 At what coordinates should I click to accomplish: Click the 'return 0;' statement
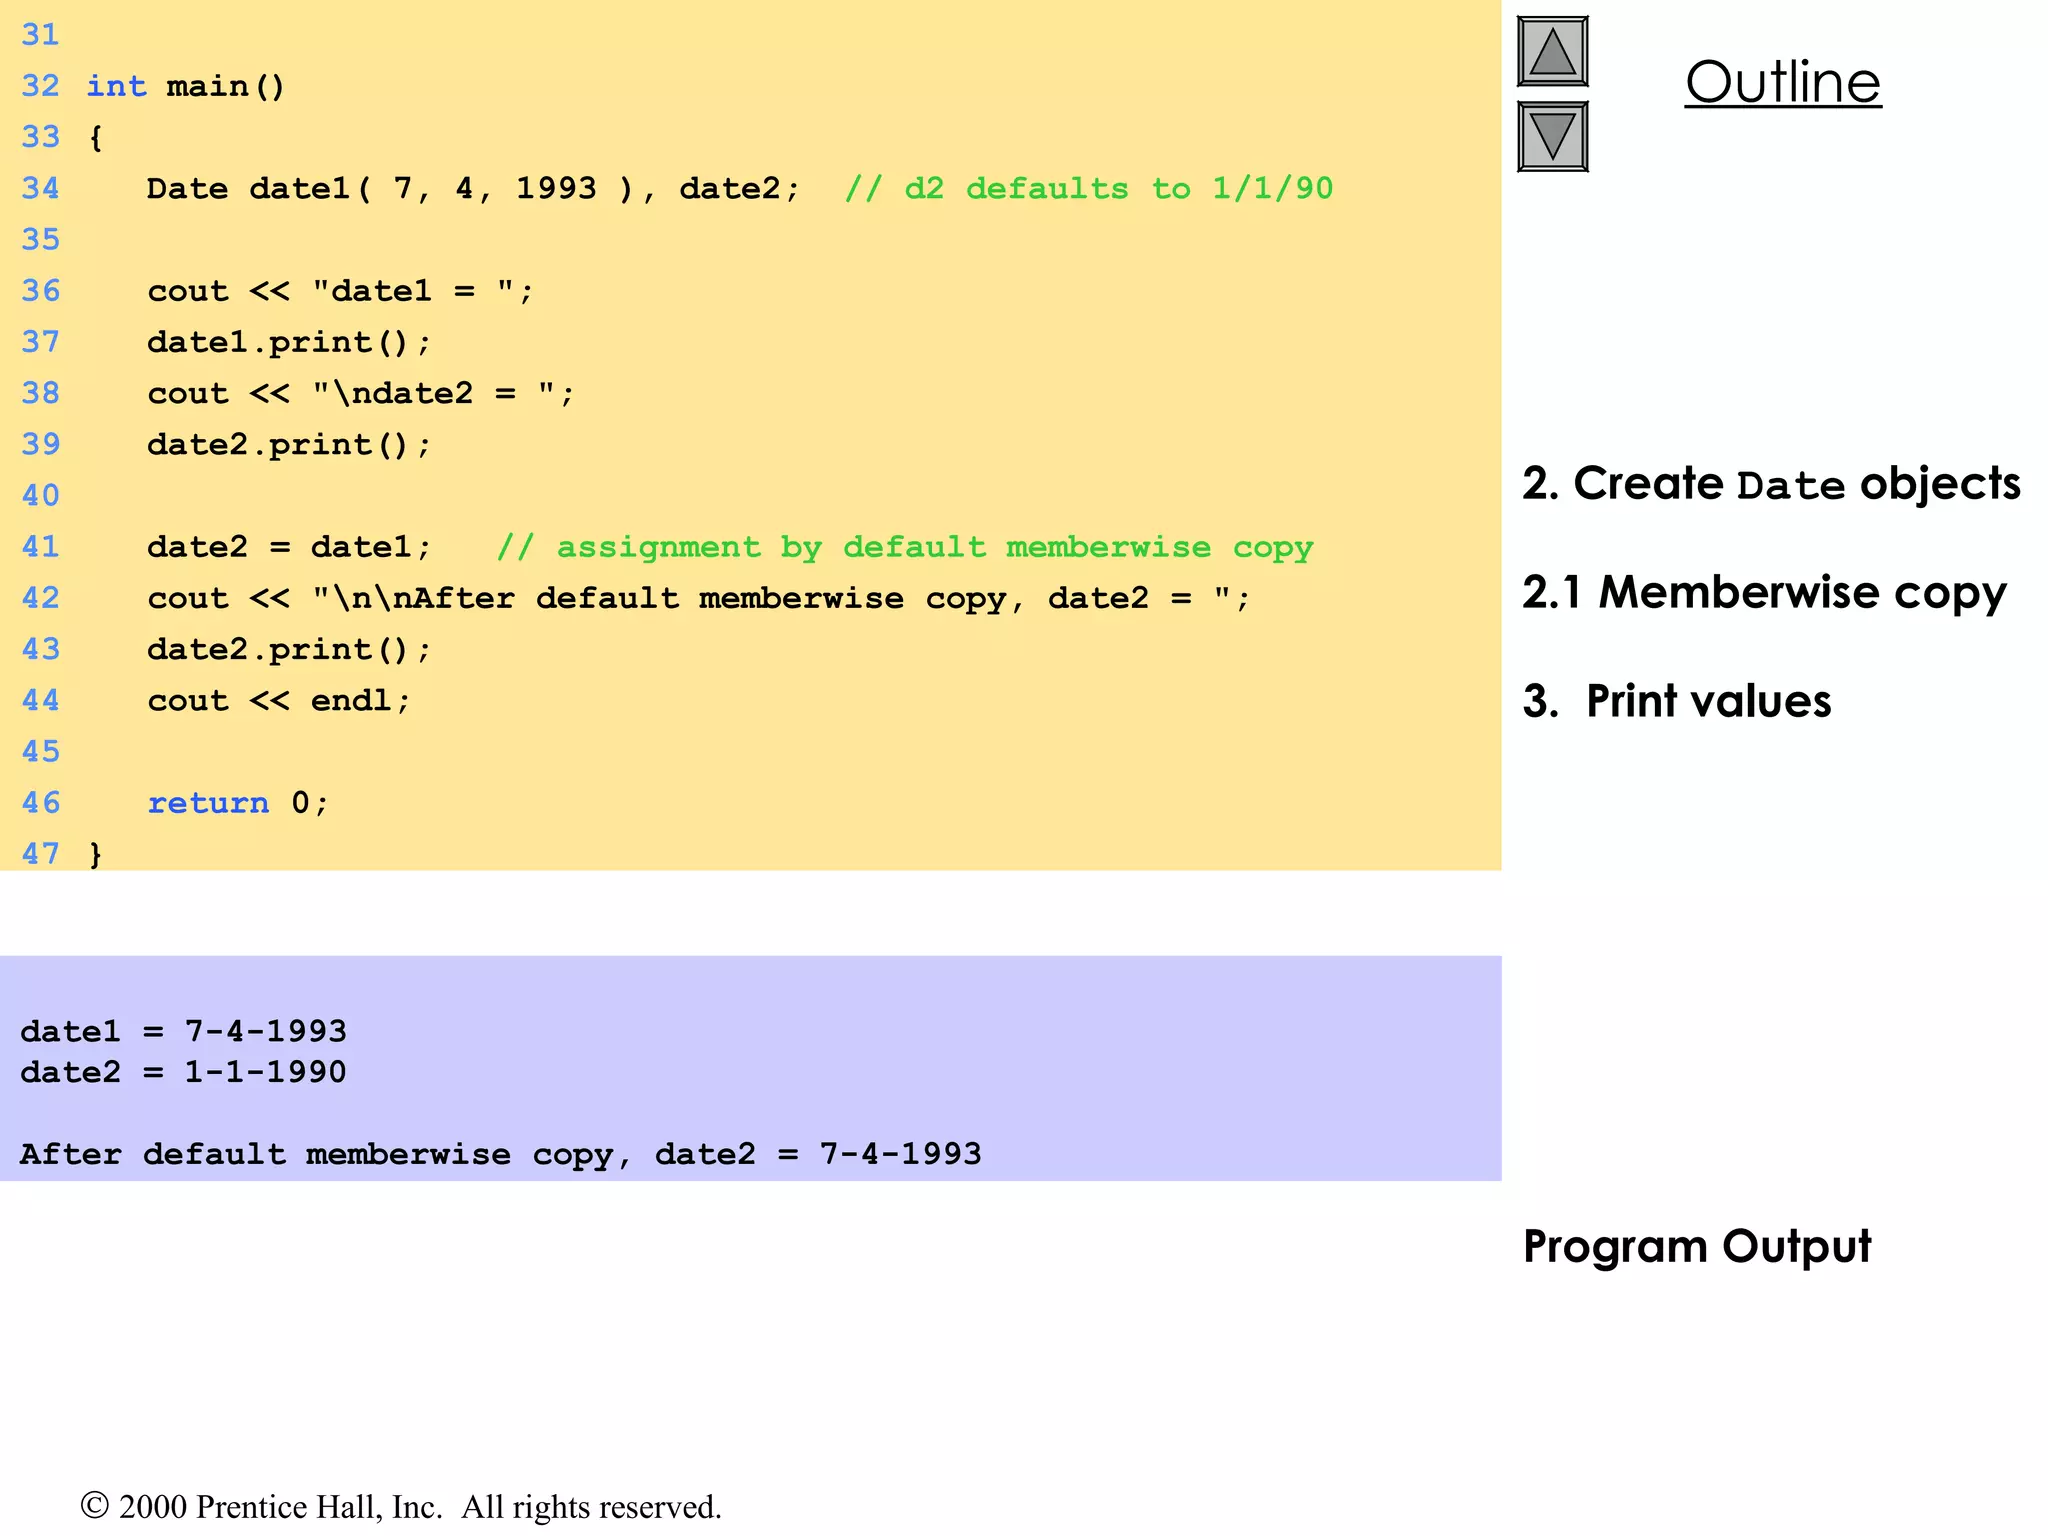coord(238,803)
